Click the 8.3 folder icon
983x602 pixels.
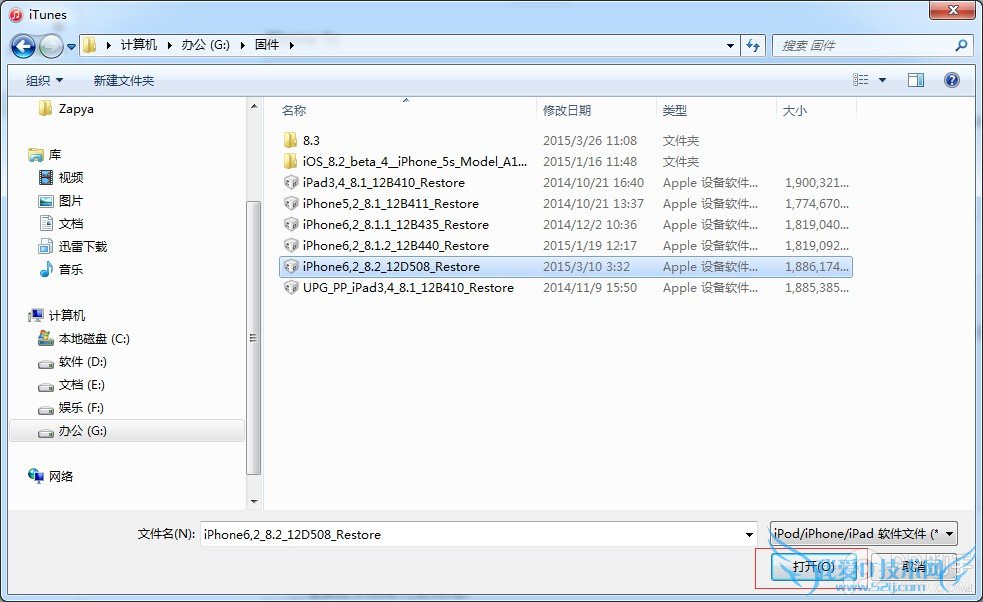[x=290, y=140]
